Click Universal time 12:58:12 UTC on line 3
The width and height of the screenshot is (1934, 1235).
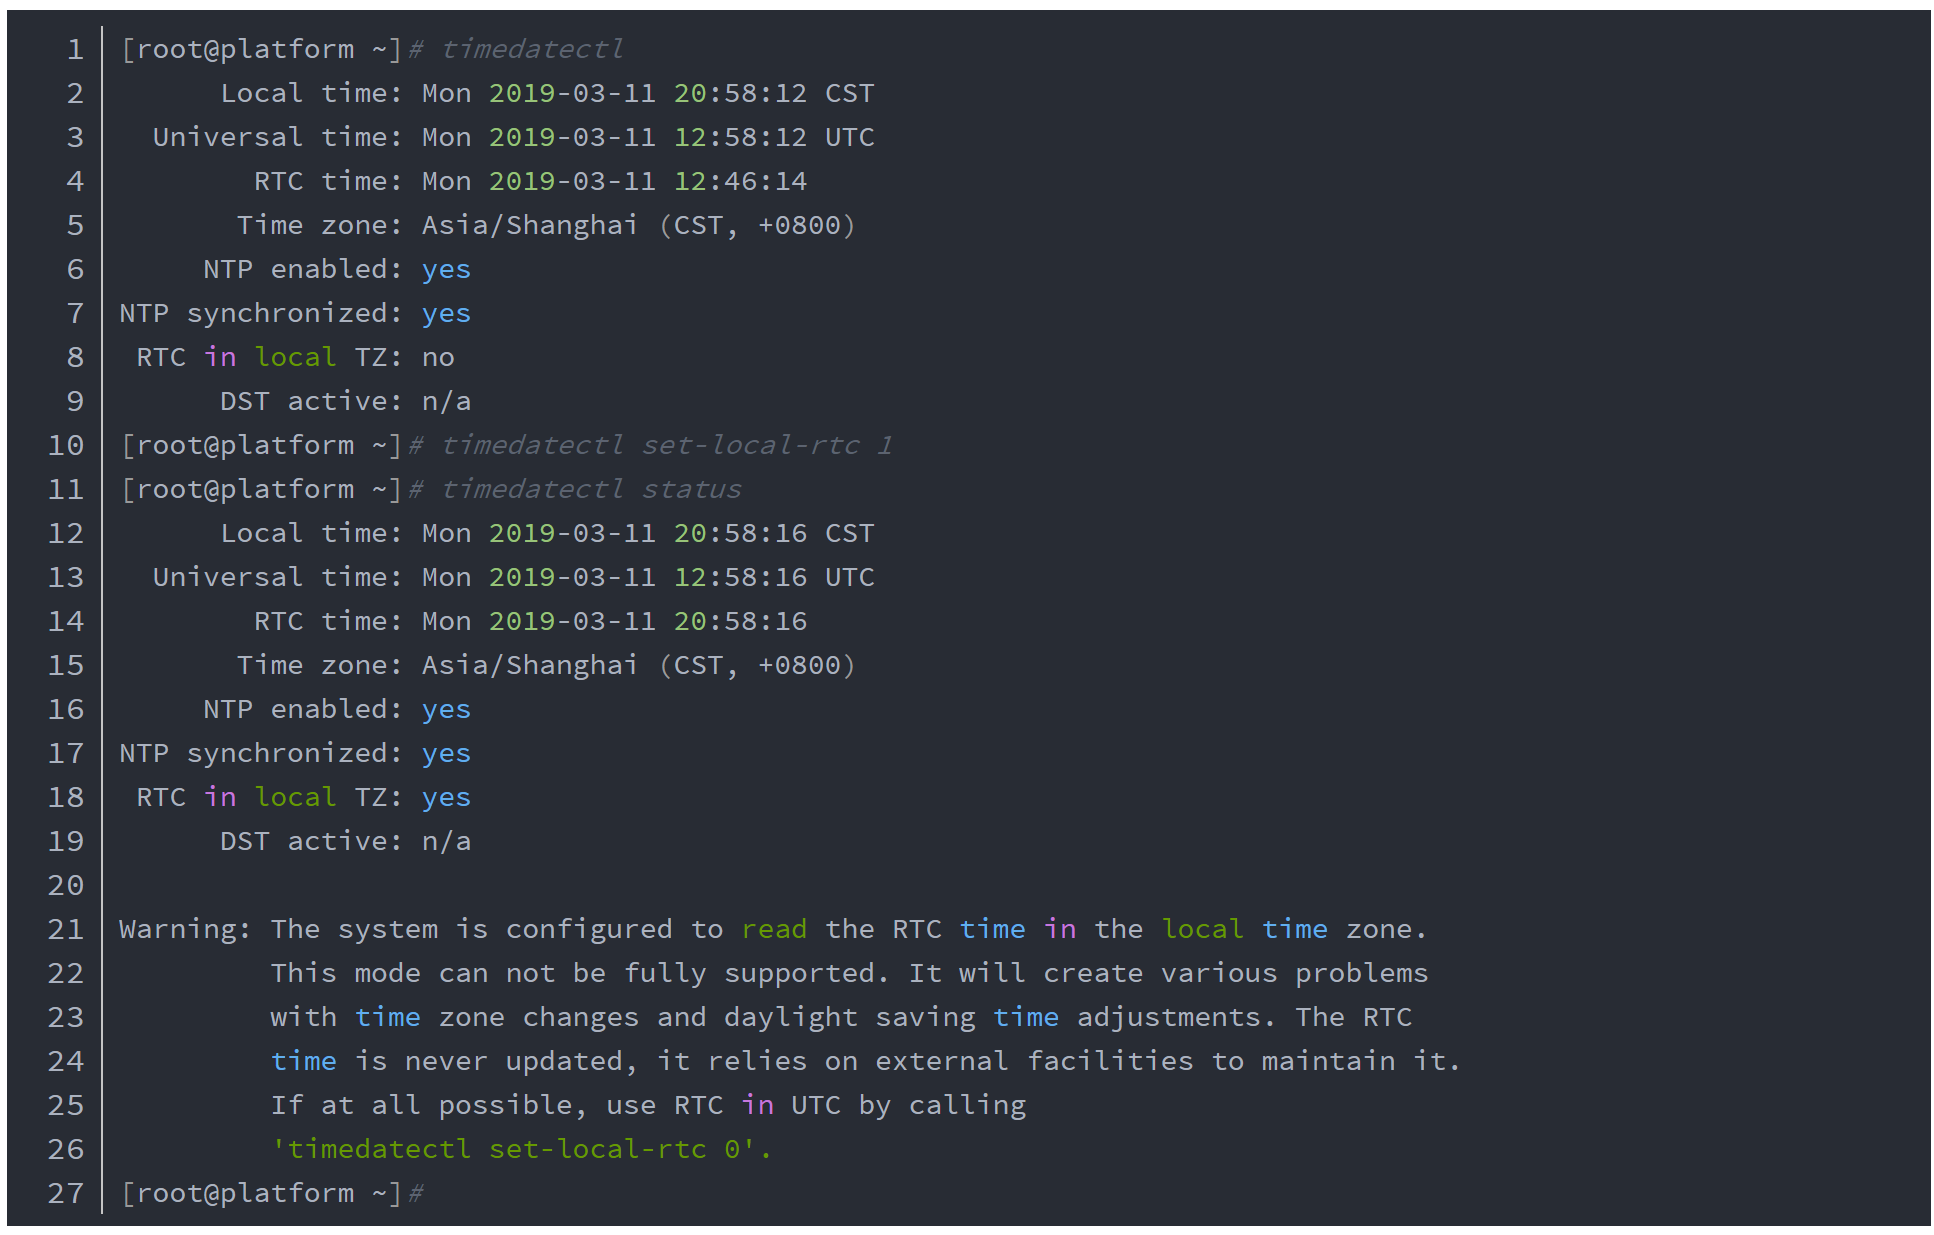[773, 137]
